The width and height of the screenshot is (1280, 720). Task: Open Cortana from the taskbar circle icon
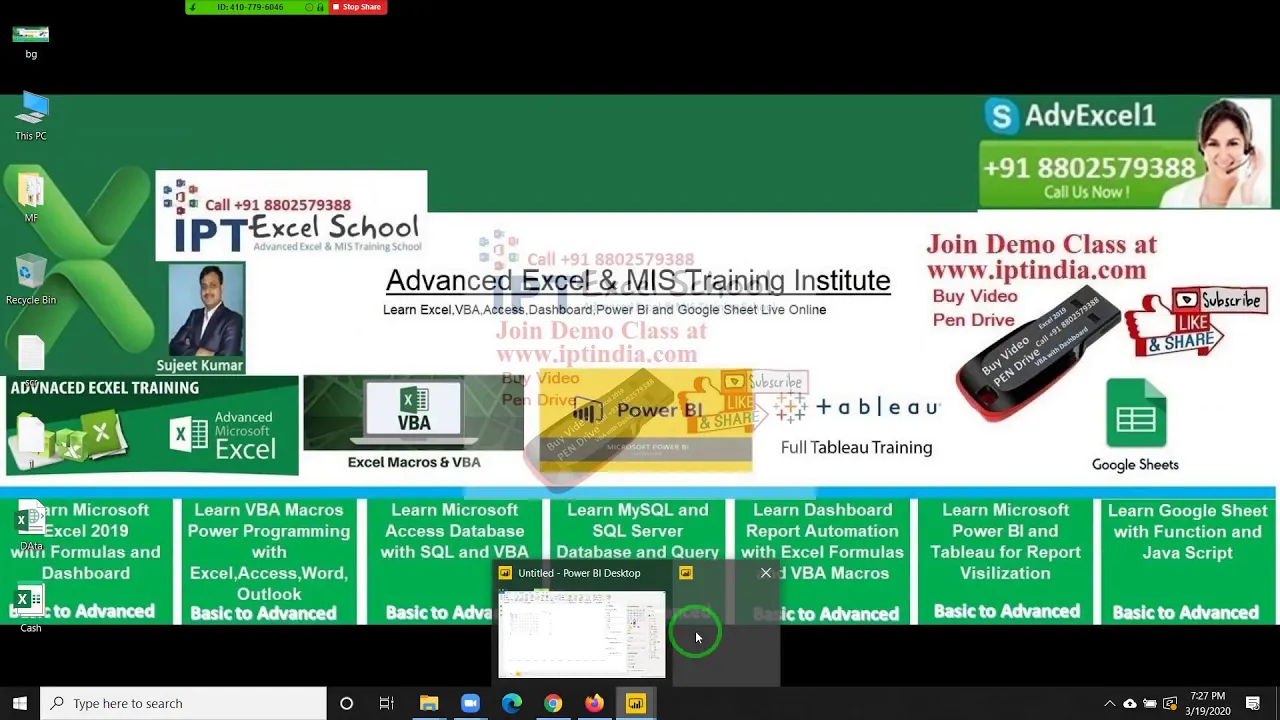(x=346, y=703)
